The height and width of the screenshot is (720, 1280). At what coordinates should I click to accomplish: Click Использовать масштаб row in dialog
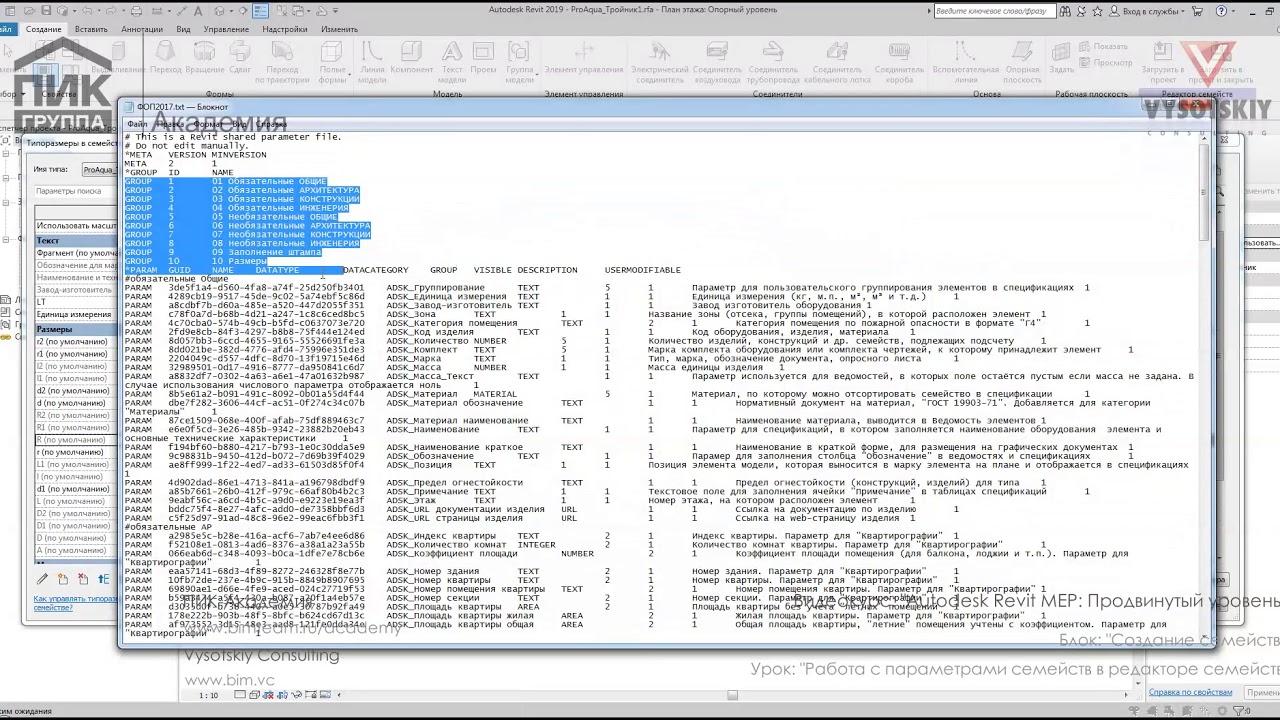tap(75, 226)
